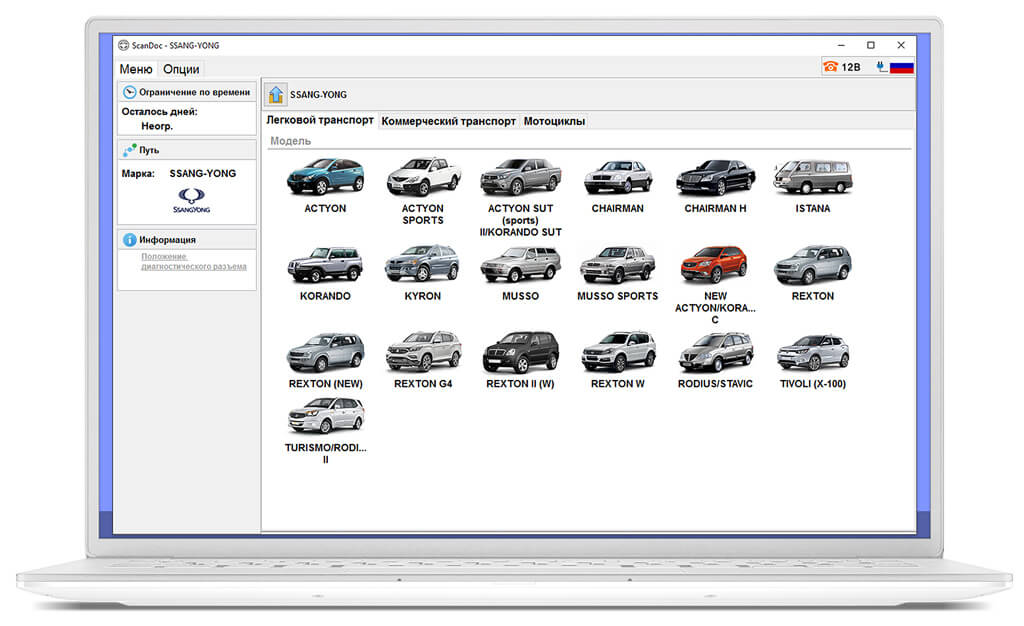Select the ACTYON car model icon
1024x626 pixels.
(x=325, y=177)
